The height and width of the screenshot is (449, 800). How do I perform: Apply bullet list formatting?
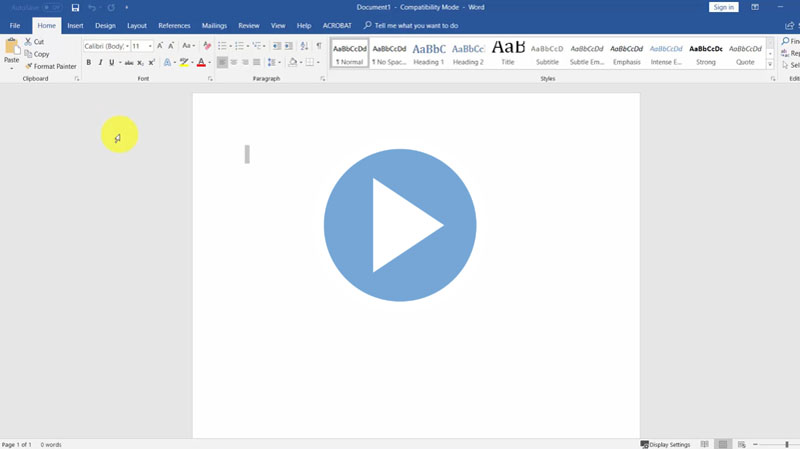[x=222, y=46]
